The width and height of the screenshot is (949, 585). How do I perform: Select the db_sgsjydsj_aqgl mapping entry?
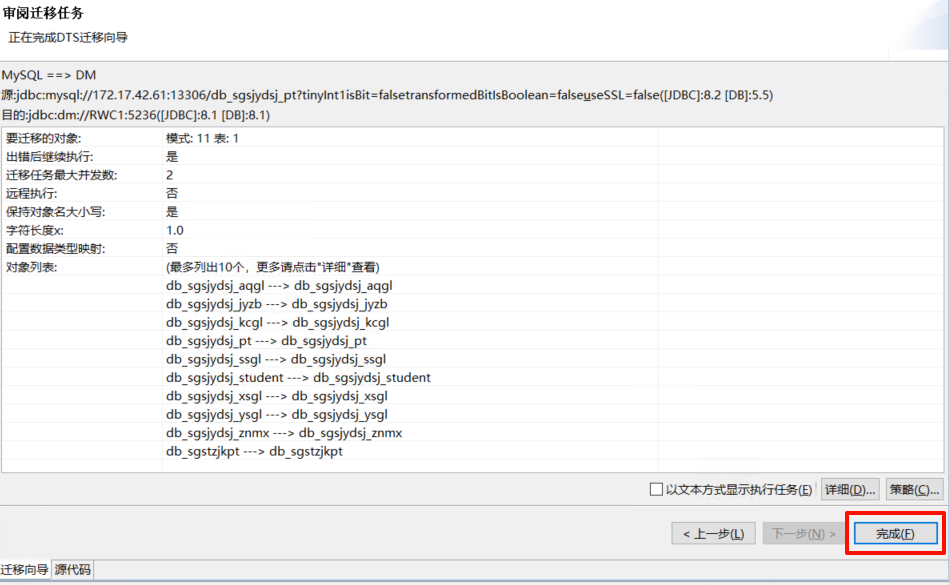(279, 285)
